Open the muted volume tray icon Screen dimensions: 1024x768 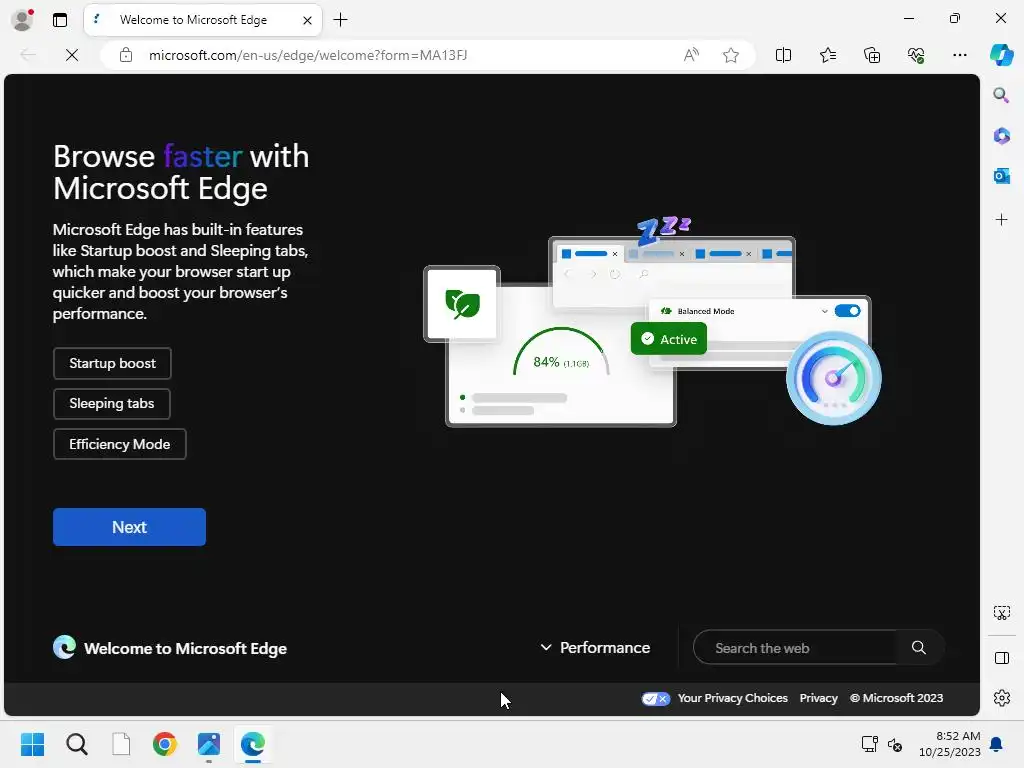pyautogui.click(x=895, y=744)
